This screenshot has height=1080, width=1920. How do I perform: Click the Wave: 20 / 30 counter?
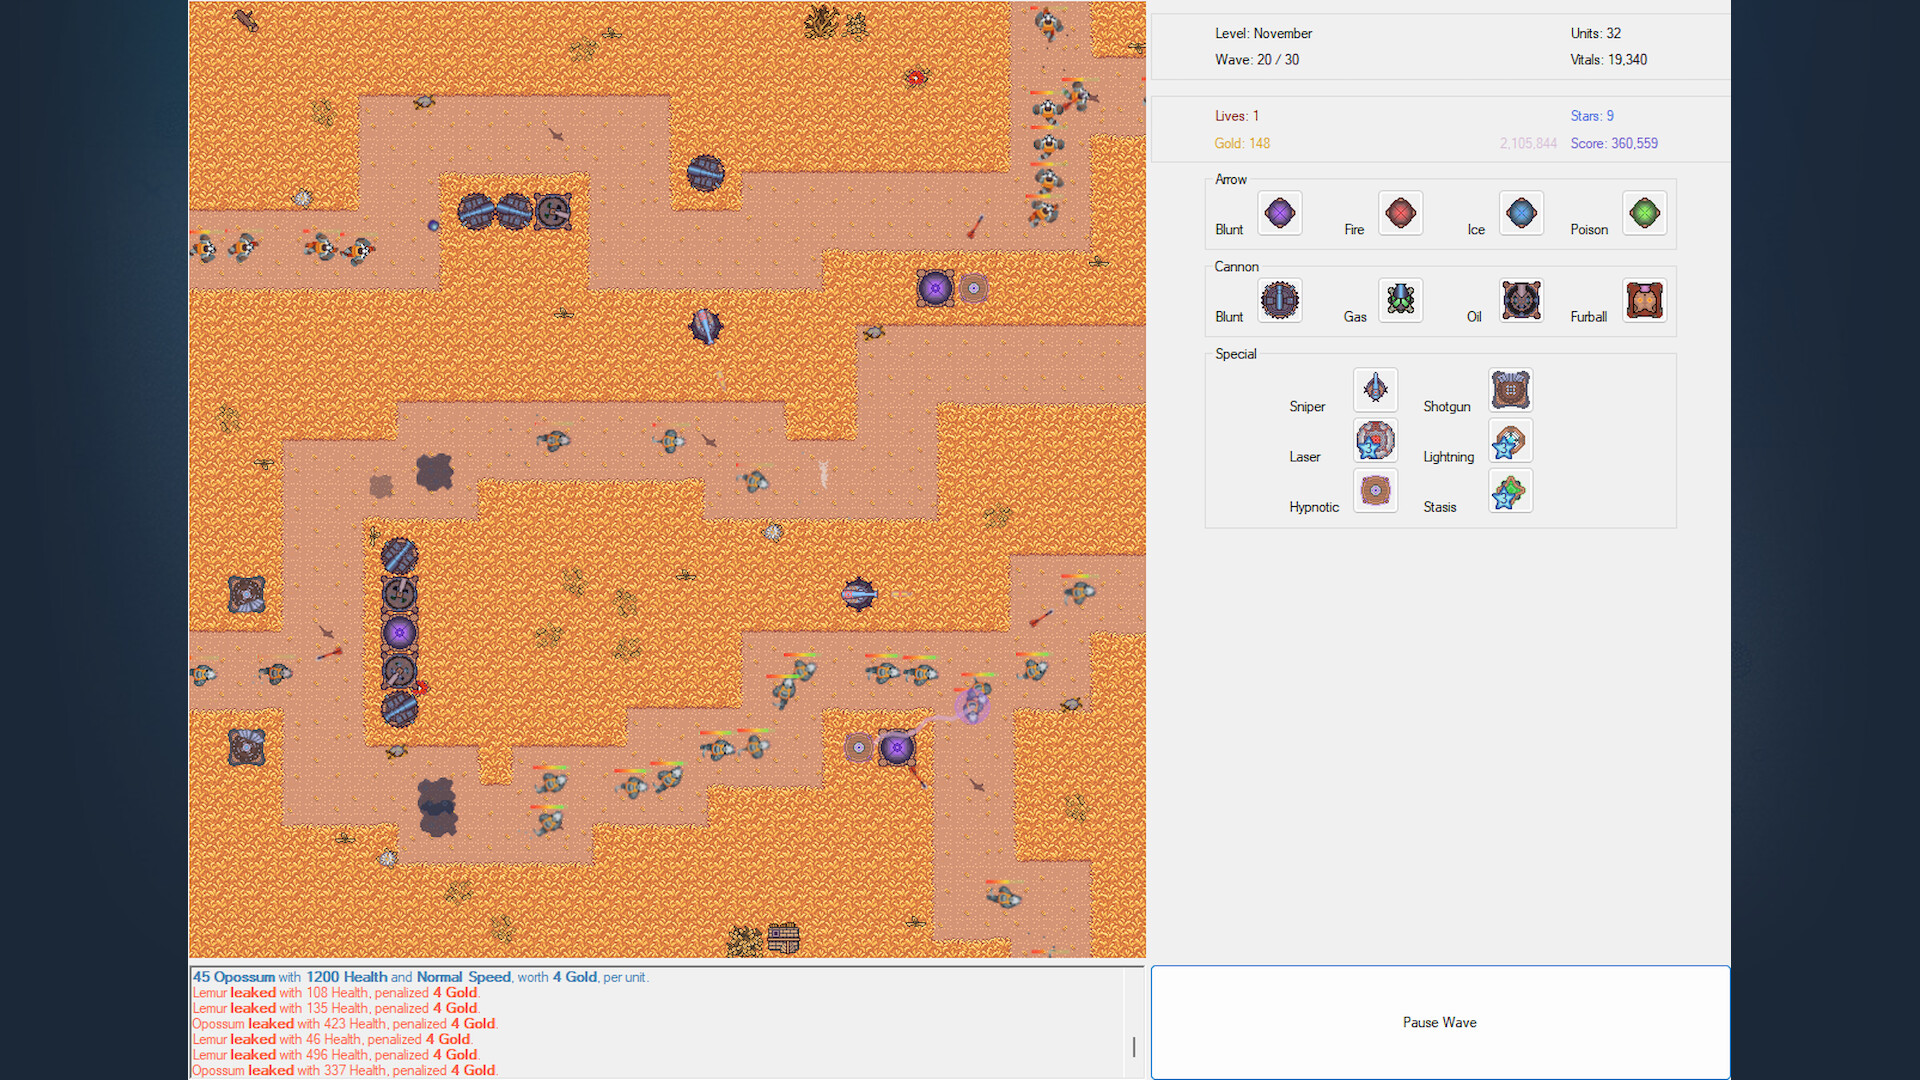(x=1257, y=59)
